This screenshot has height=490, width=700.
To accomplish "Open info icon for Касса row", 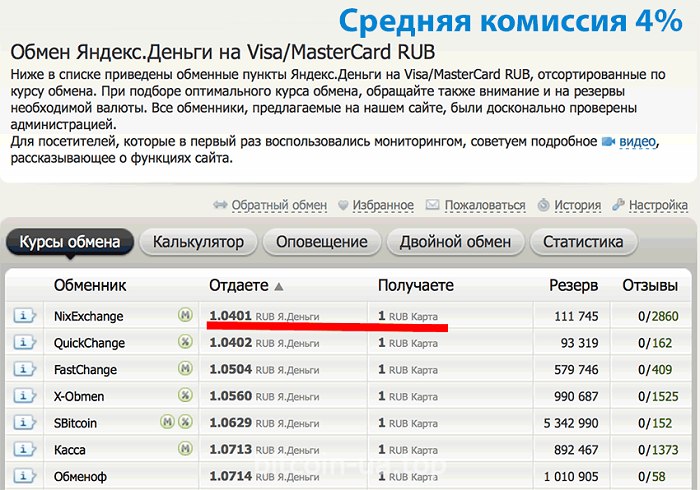I will pos(25,450).
